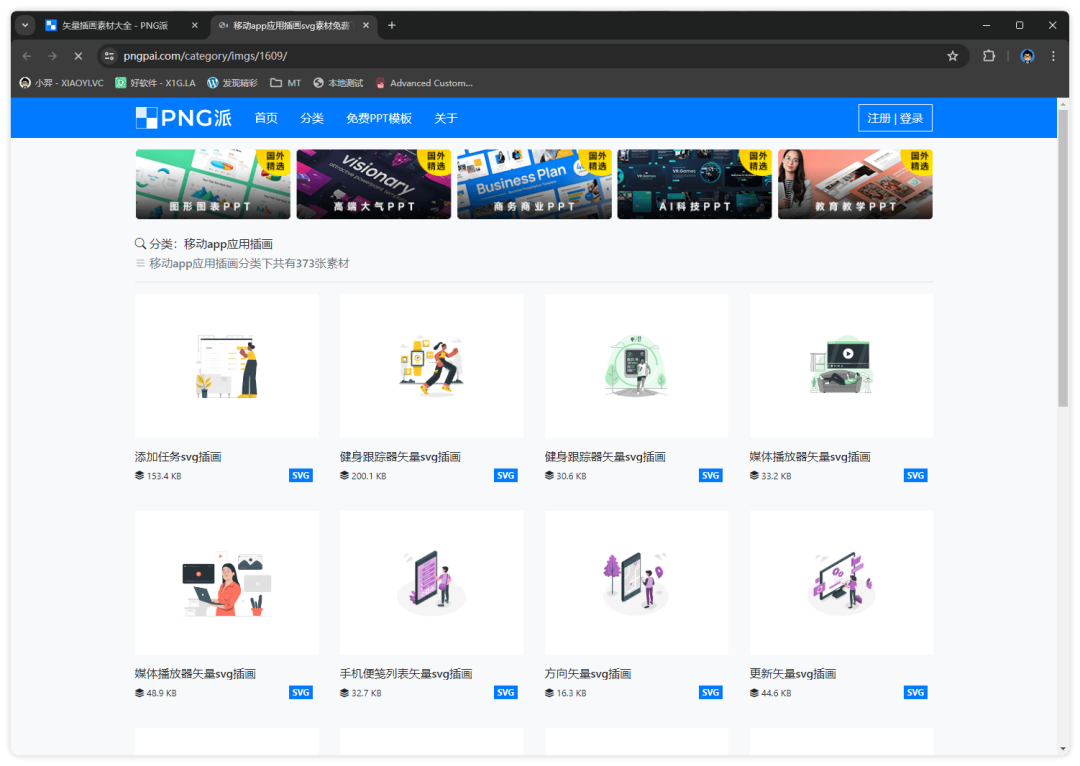The height and width of the screenshot is (766, 1080).
Task: Open the 分类 navigation menu item
Action: (x=312, y=118)
